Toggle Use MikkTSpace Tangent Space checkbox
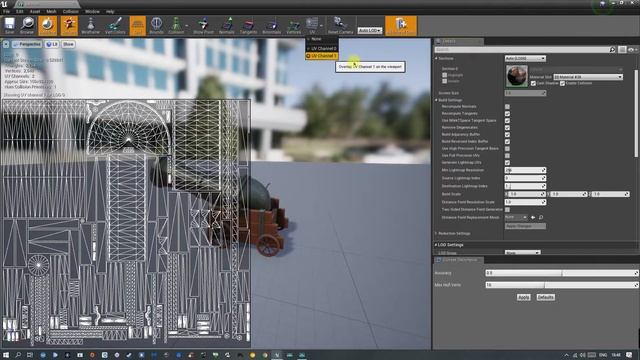This screenshot has width=640, height=360. (507, 120)
